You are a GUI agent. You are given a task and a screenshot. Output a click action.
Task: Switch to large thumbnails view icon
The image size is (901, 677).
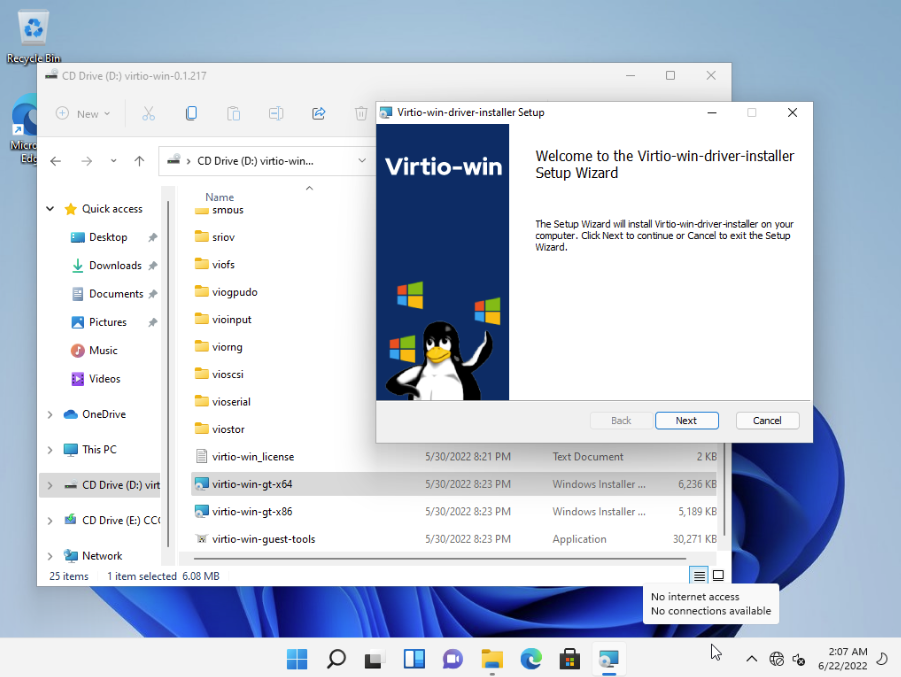tap(718, 575)
